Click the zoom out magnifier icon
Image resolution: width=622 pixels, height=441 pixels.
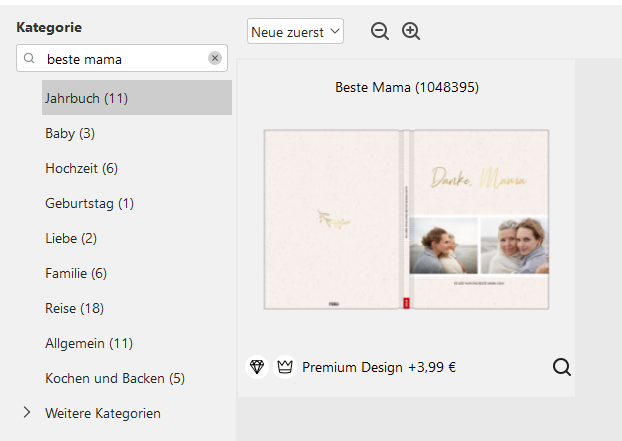click(380, 31)
